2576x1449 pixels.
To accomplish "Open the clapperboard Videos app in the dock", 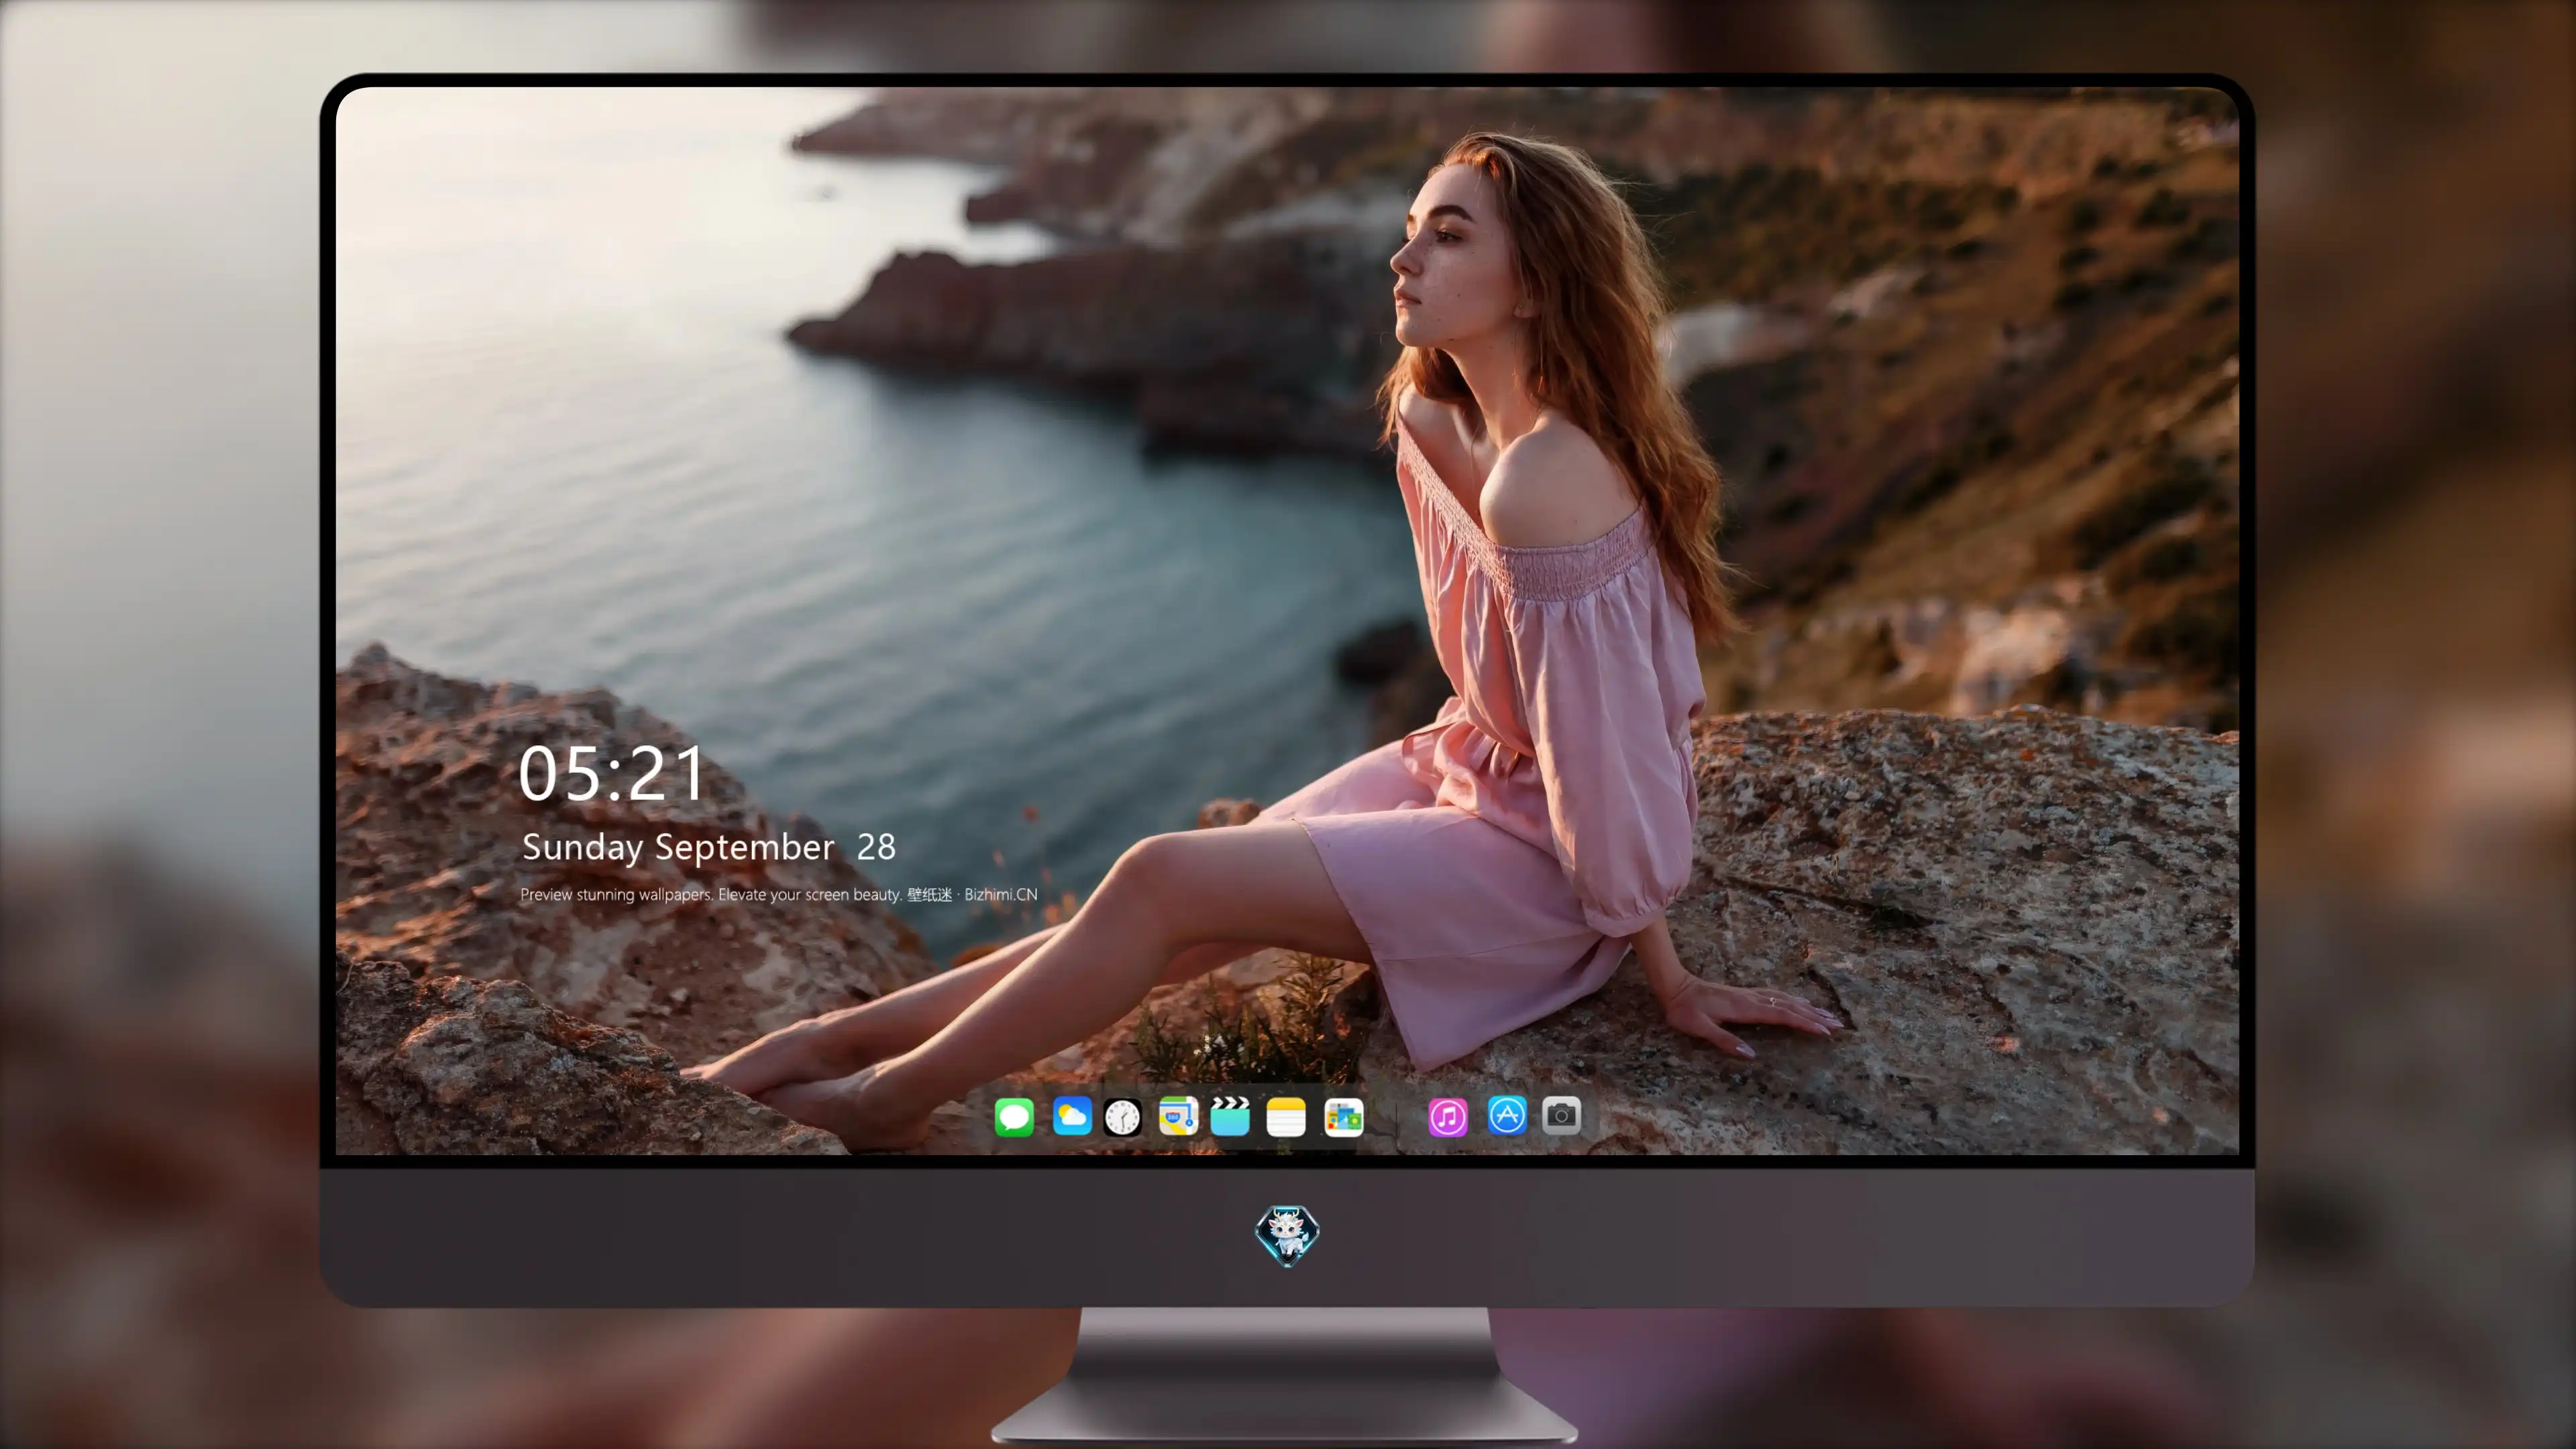I will tap(1230, 1116).
